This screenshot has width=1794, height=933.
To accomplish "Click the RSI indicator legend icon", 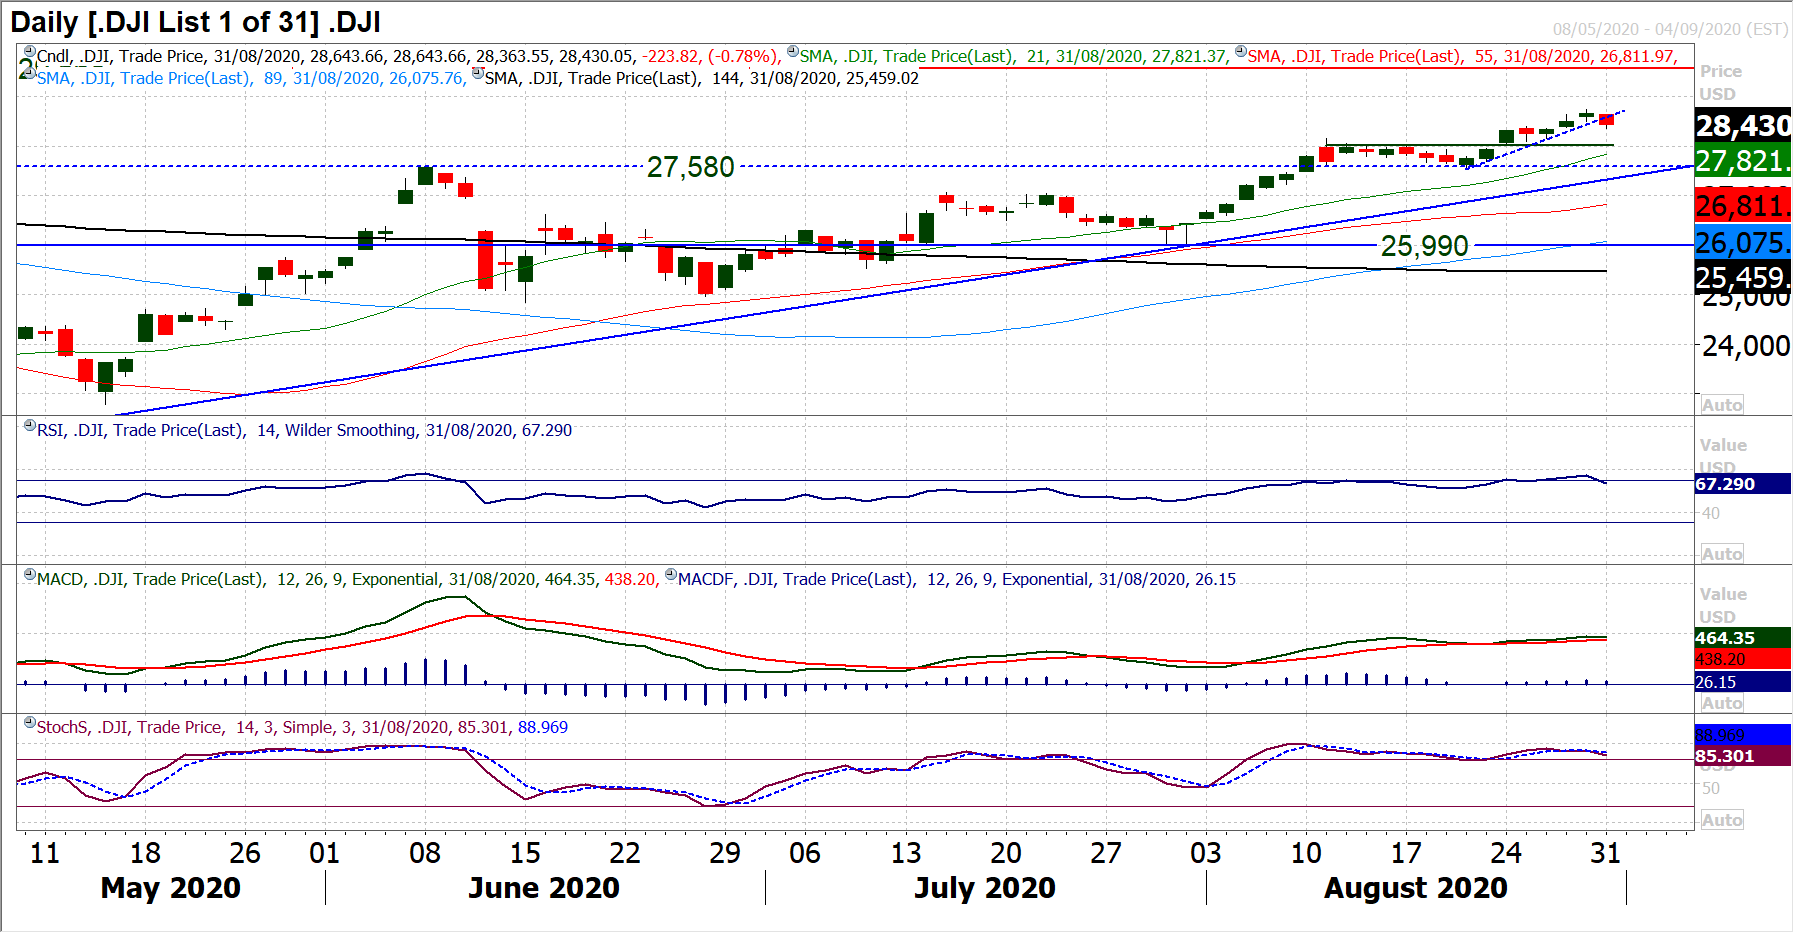I will 30,426.
